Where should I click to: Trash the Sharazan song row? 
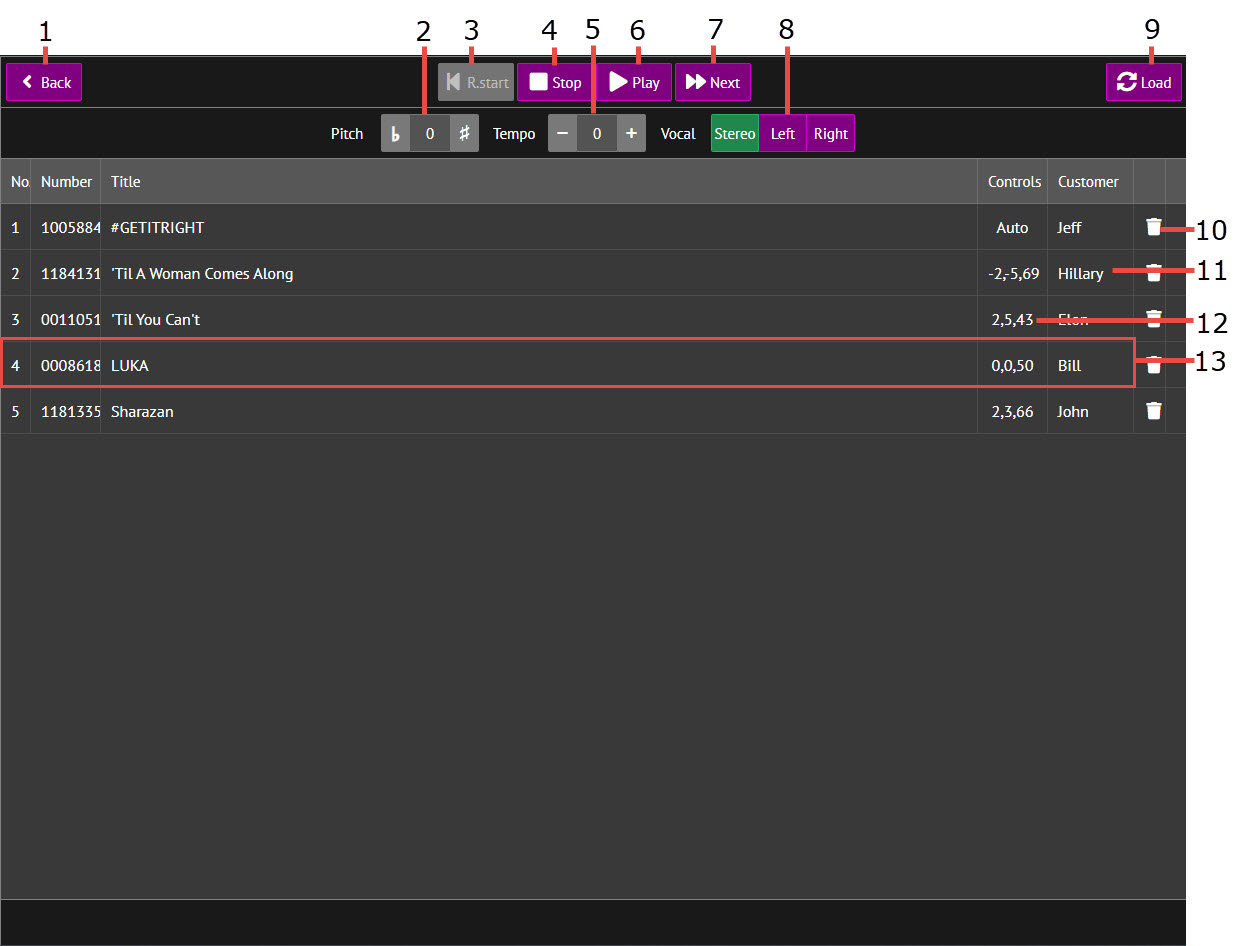pos(1153,411)
